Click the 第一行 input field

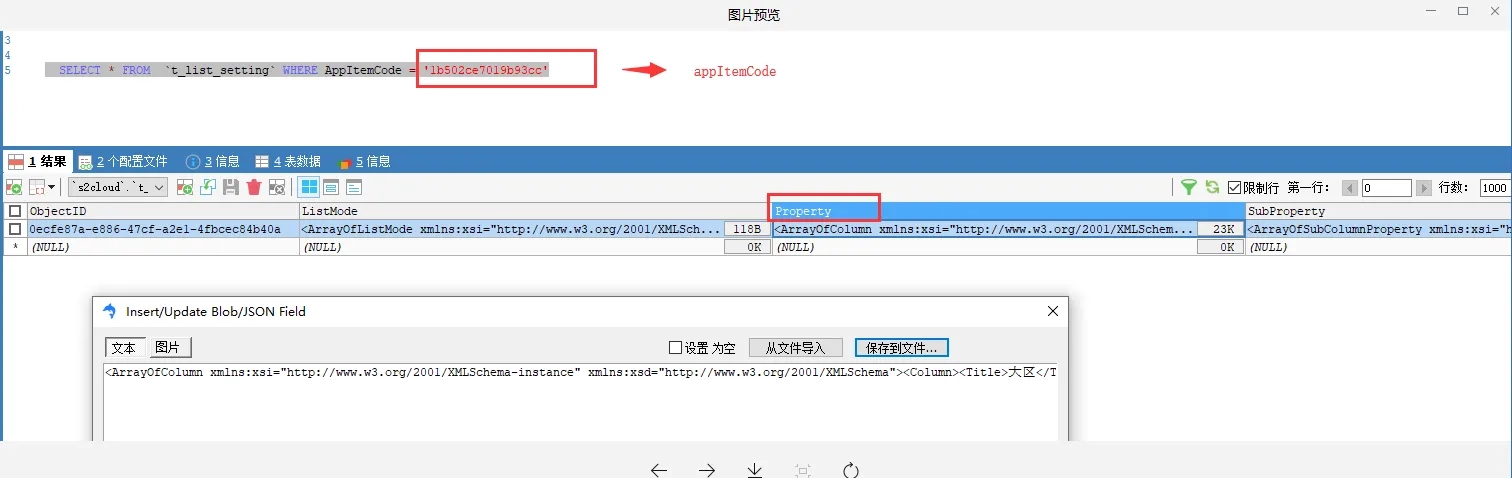(1385, 188)
